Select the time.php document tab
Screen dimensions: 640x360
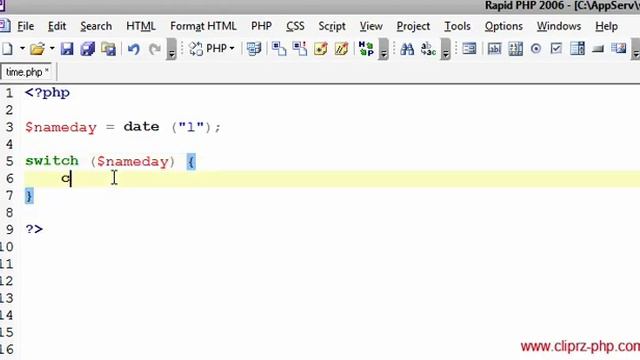tap(27, 72)
